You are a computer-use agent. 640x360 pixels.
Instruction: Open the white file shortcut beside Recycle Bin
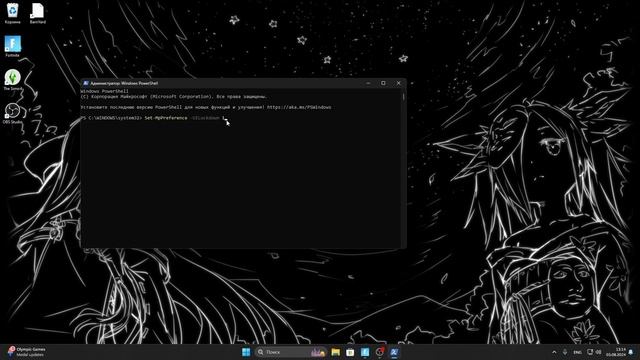click(x=37, y=13)
